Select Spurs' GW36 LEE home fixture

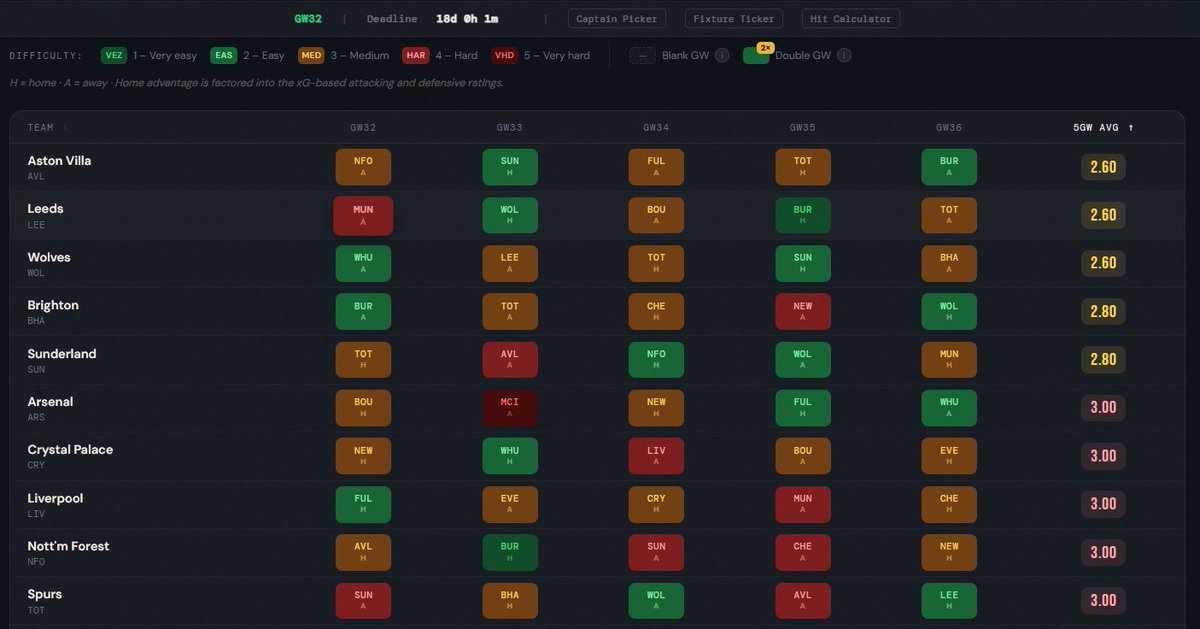[949, 601]
